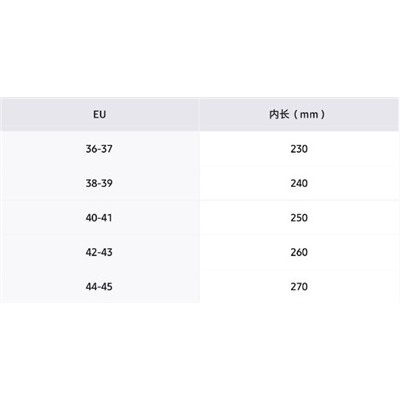This screenshot has height=400, width=400.
Task: Click the mm unit in header
Action: 309,115
